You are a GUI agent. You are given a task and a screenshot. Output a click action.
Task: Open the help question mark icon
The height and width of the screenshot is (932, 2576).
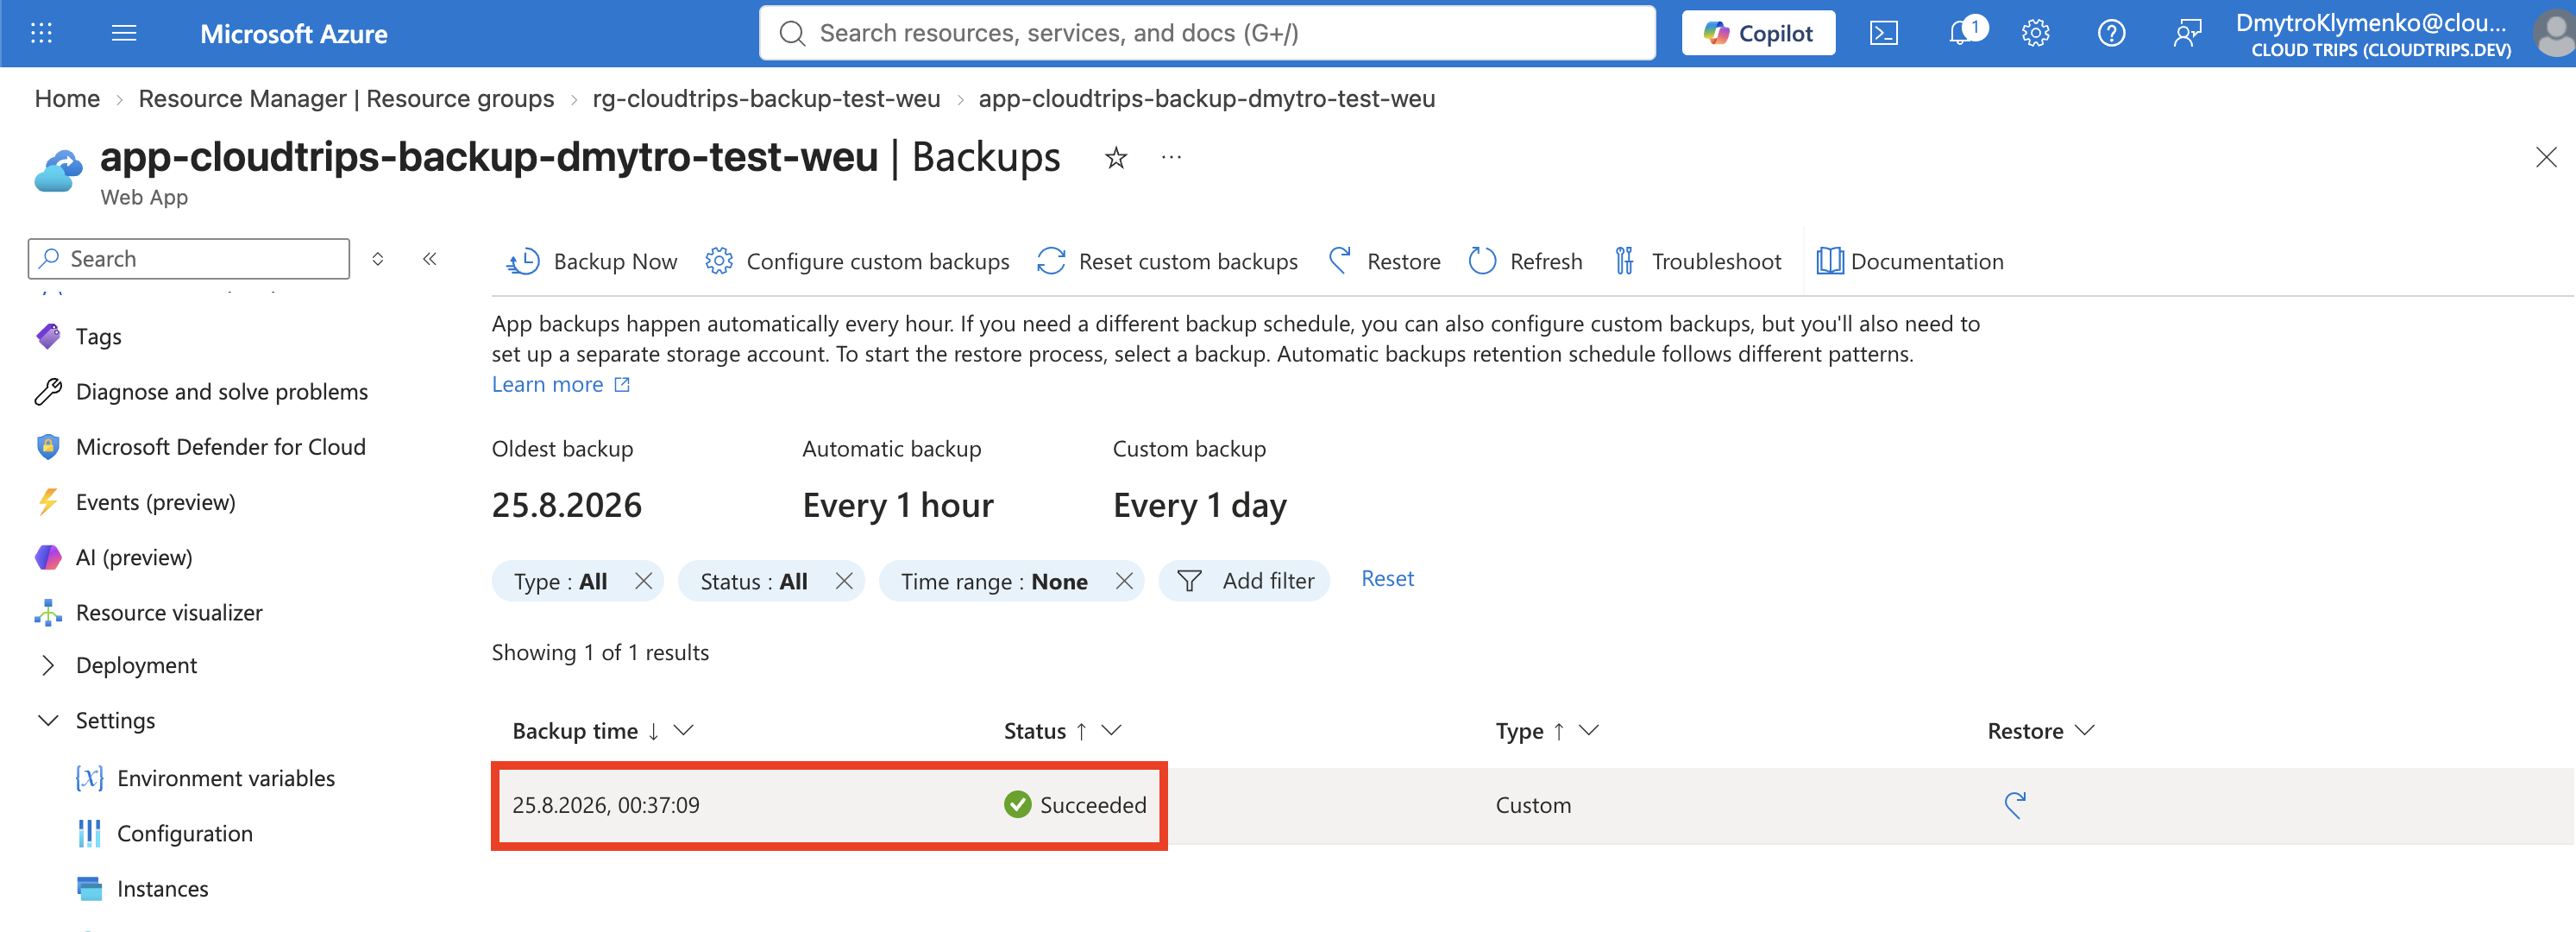2111,33
